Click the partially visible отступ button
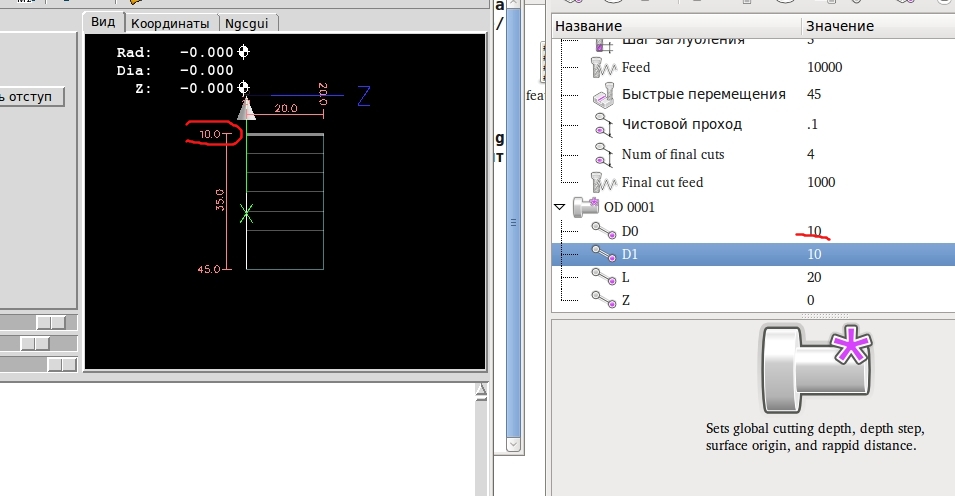Image resolution: width=955 pixels, height=496 pixels. pos(32,97)
